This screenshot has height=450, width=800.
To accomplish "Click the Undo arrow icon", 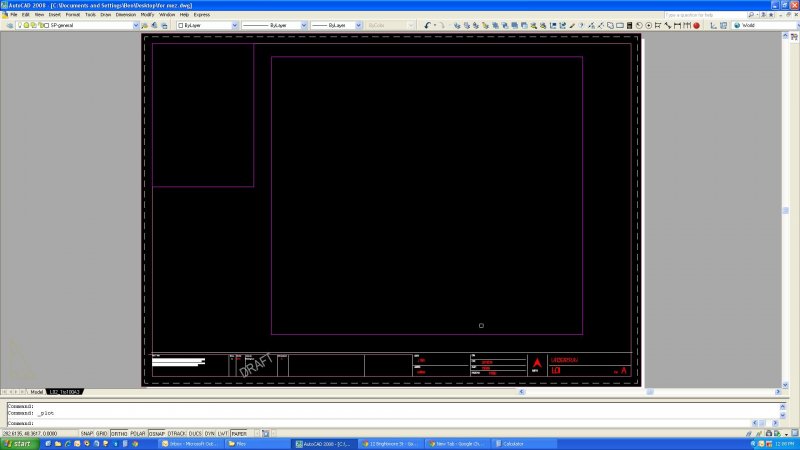I will coord(427,25).
